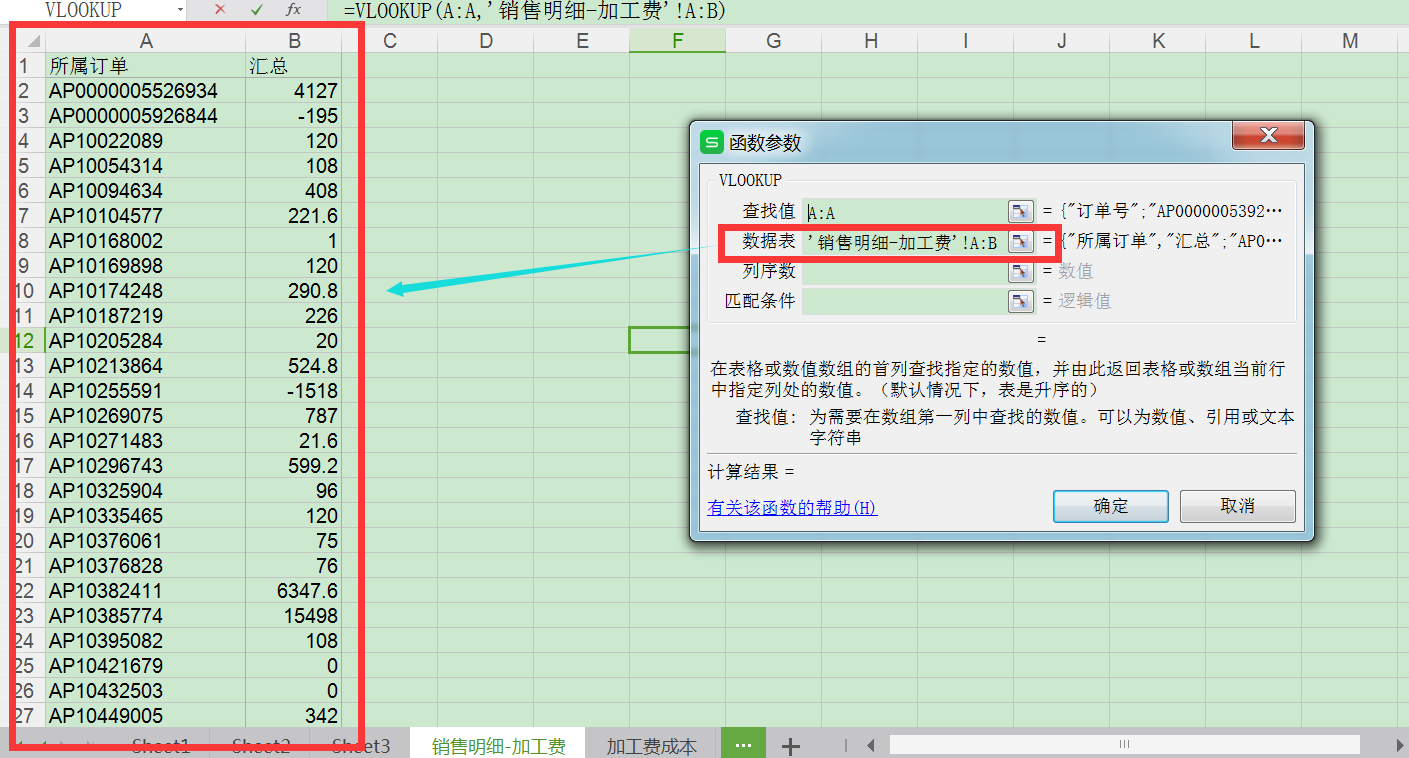Image resolution: width=1409 pixels, height=758 pixels.
Task: Switch to 加工费成本 sheet tab
Action: tap(651, 746)
